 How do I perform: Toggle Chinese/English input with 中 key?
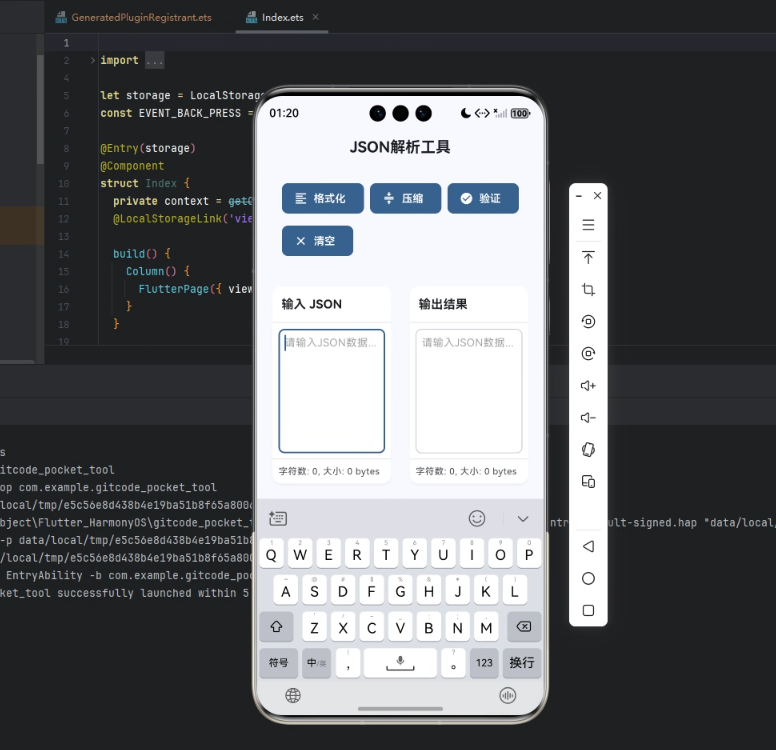coord(316,662)
